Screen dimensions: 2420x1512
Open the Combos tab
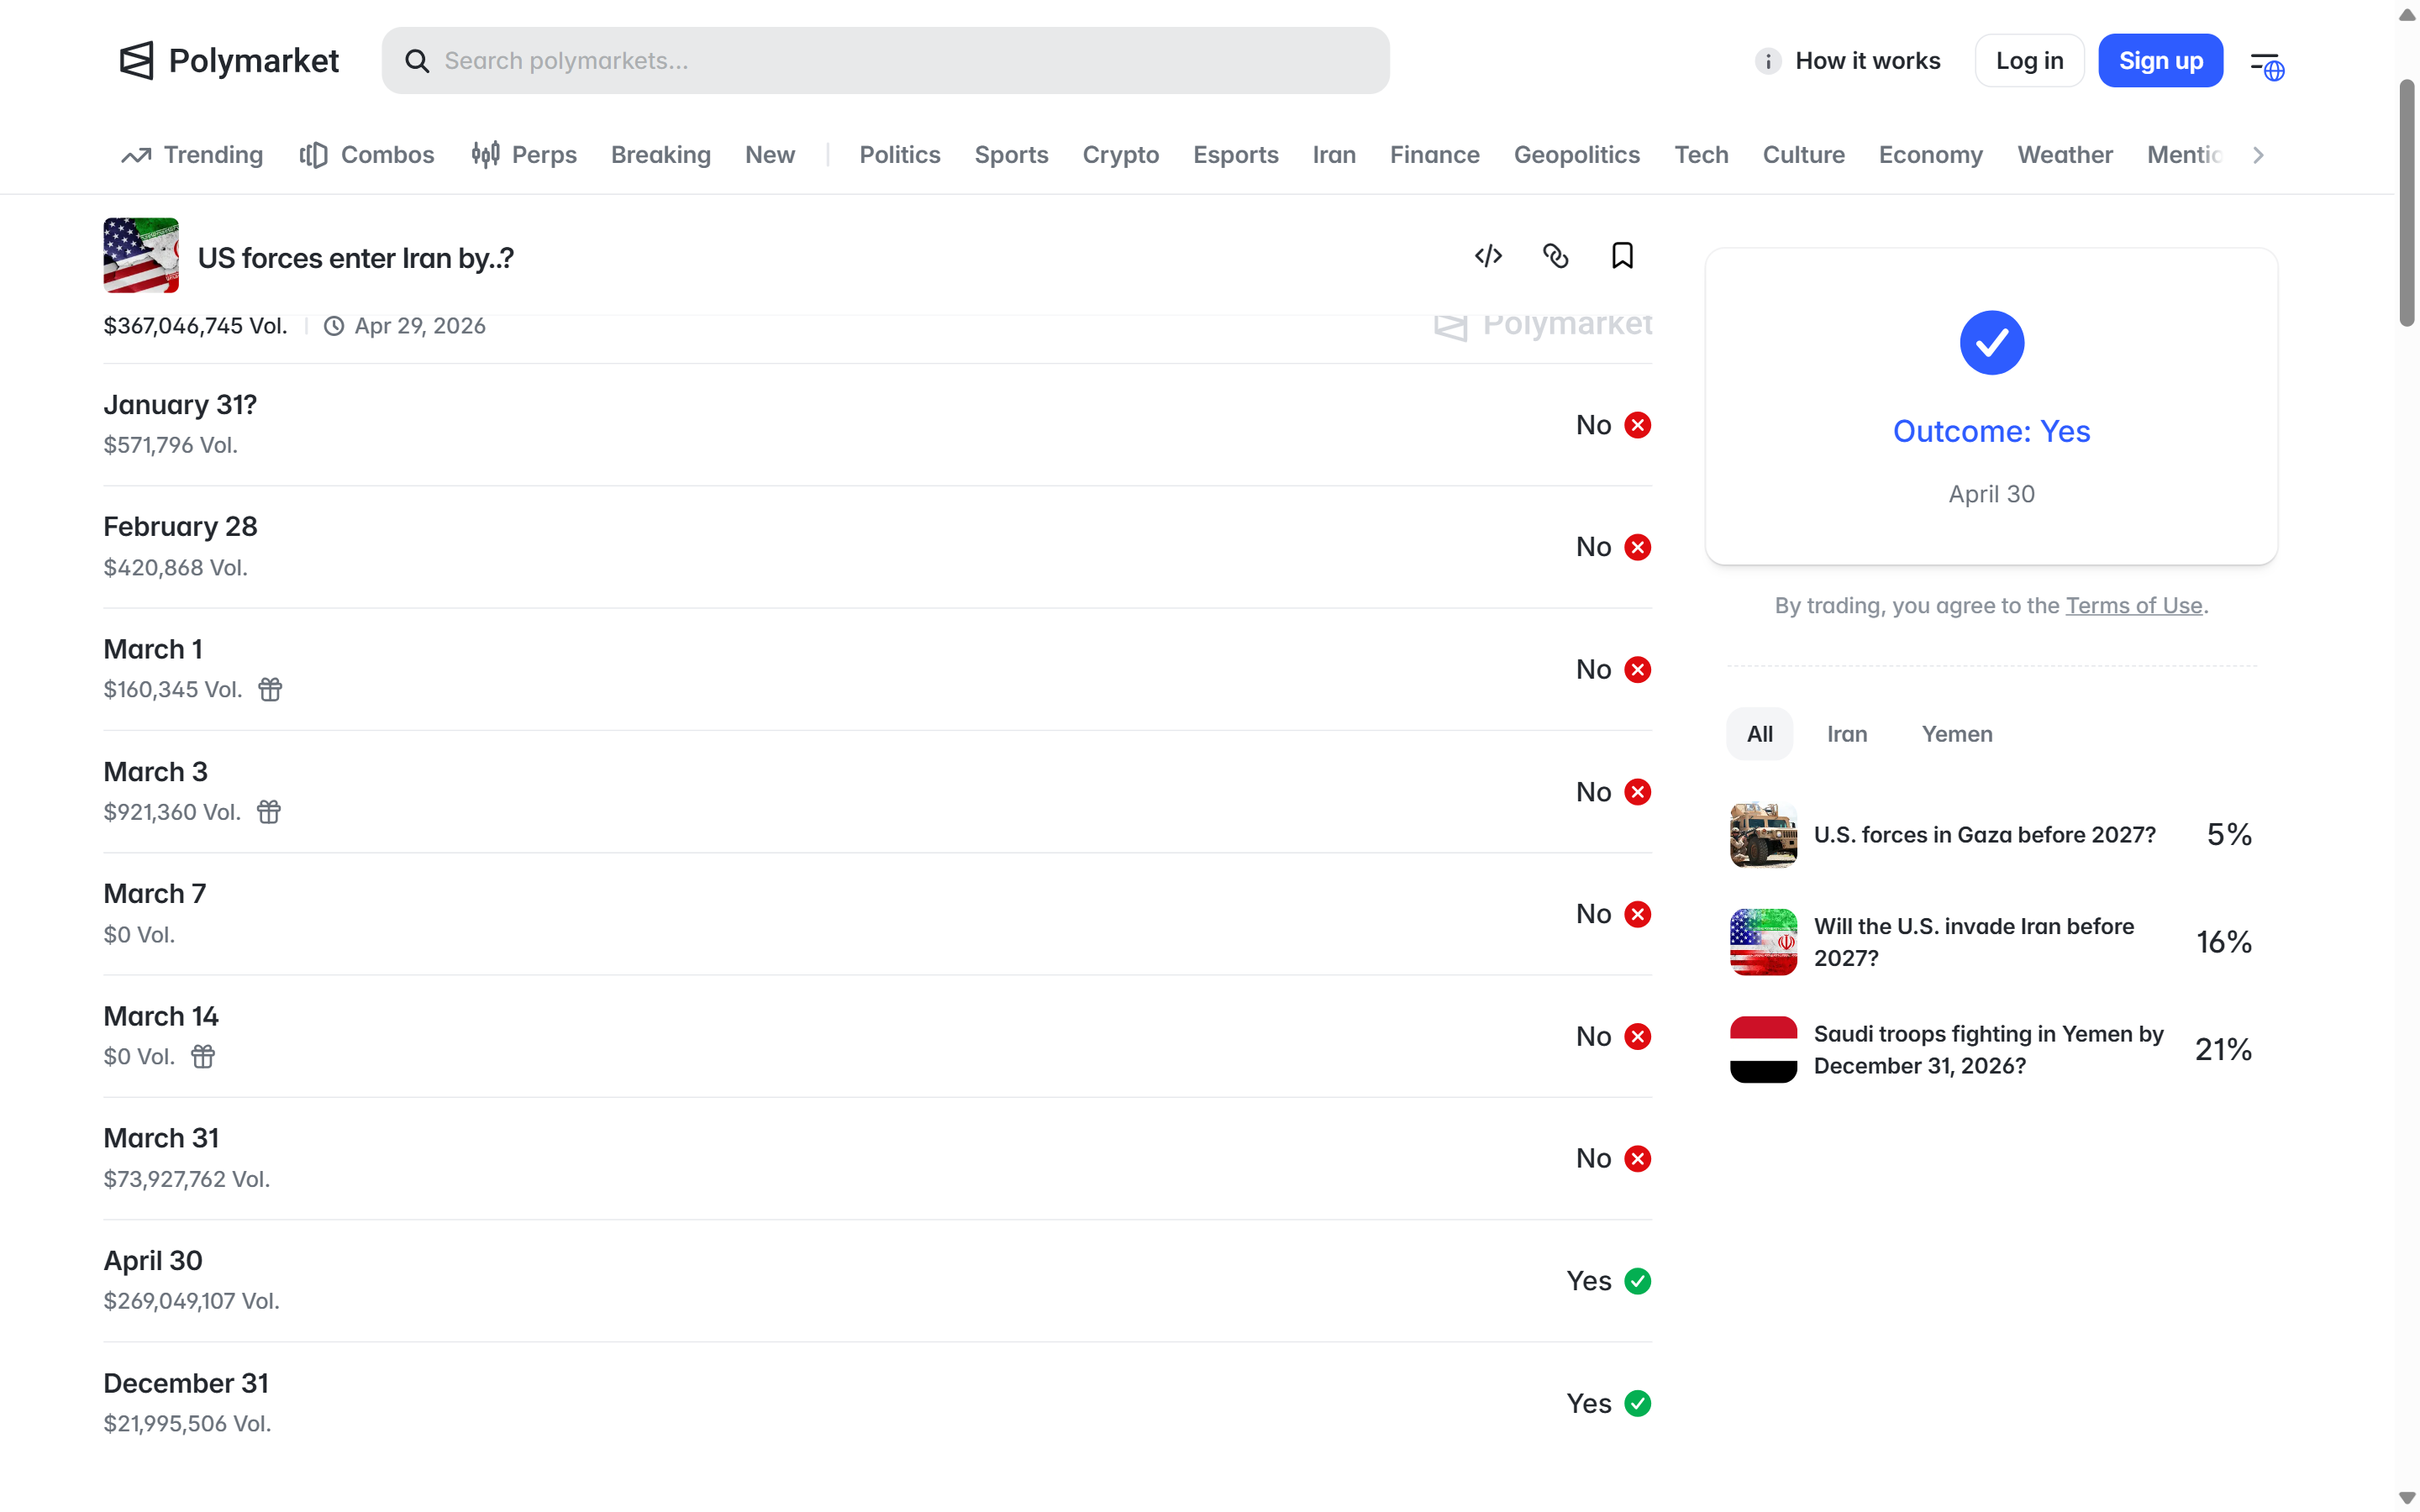click(366, 155)
